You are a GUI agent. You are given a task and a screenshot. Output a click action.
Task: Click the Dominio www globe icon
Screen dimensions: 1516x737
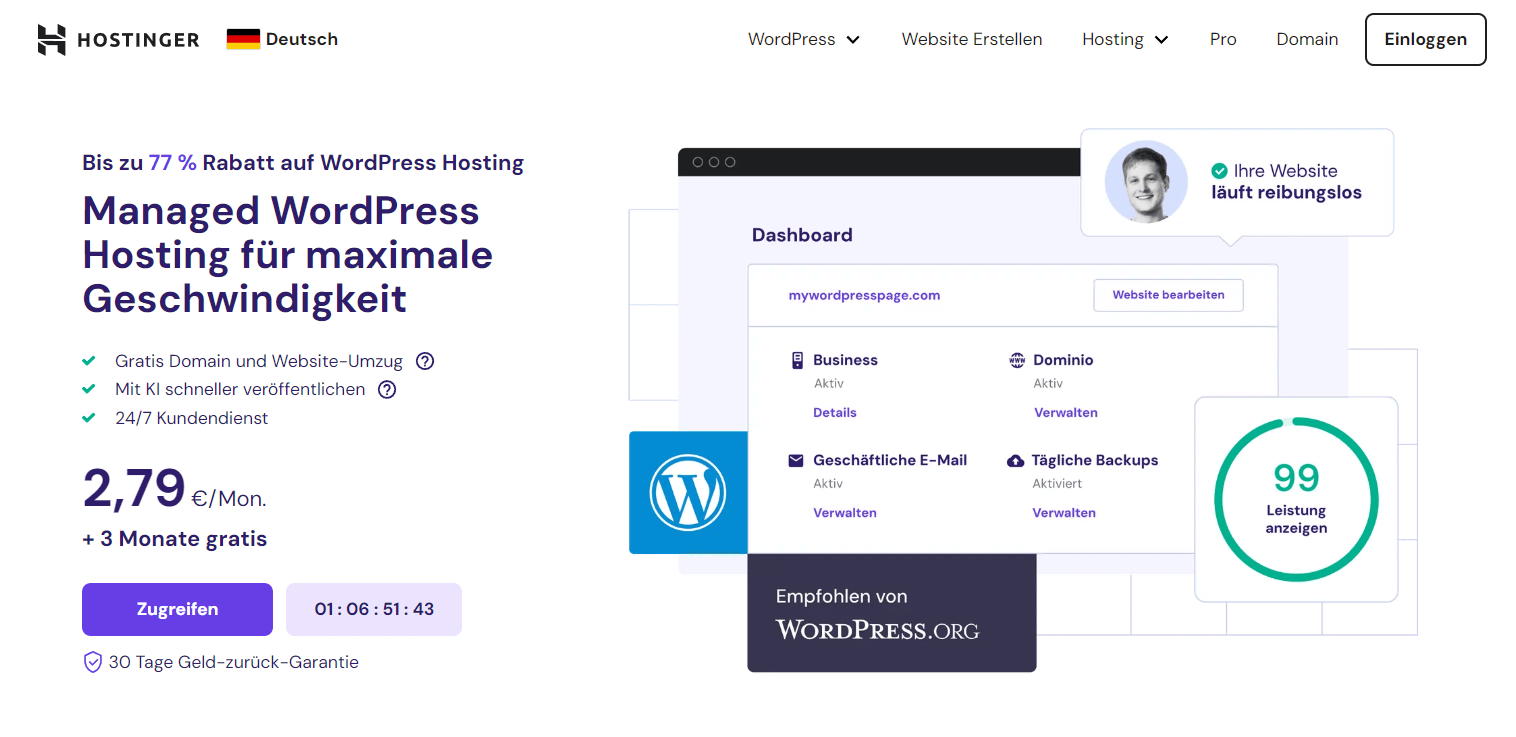click(1017, 360)
